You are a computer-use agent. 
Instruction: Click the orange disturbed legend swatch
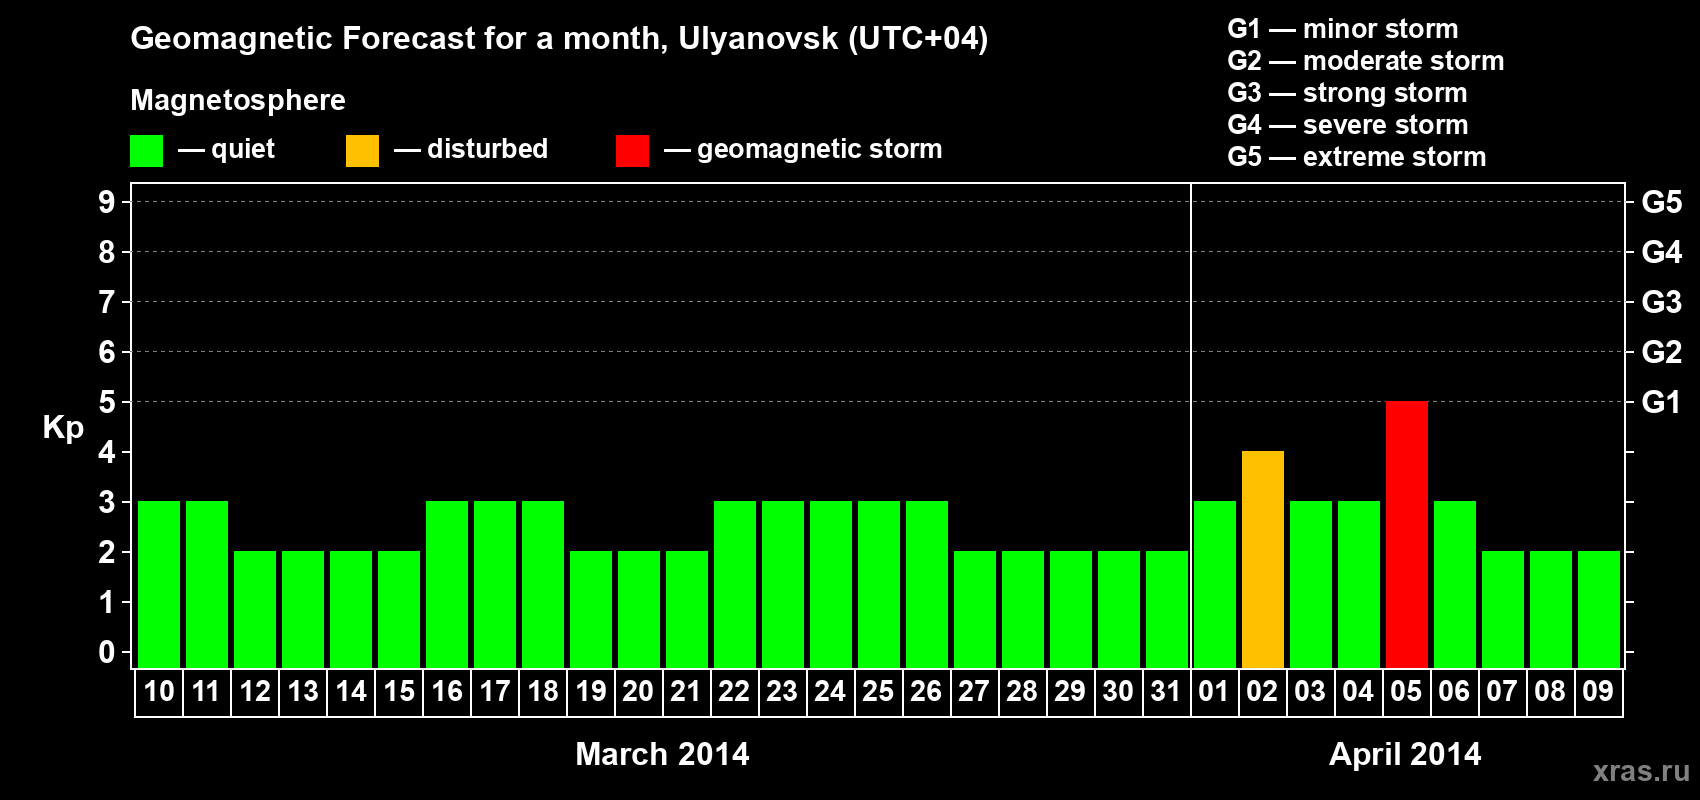pyautogui.click(x=362, y=151)
